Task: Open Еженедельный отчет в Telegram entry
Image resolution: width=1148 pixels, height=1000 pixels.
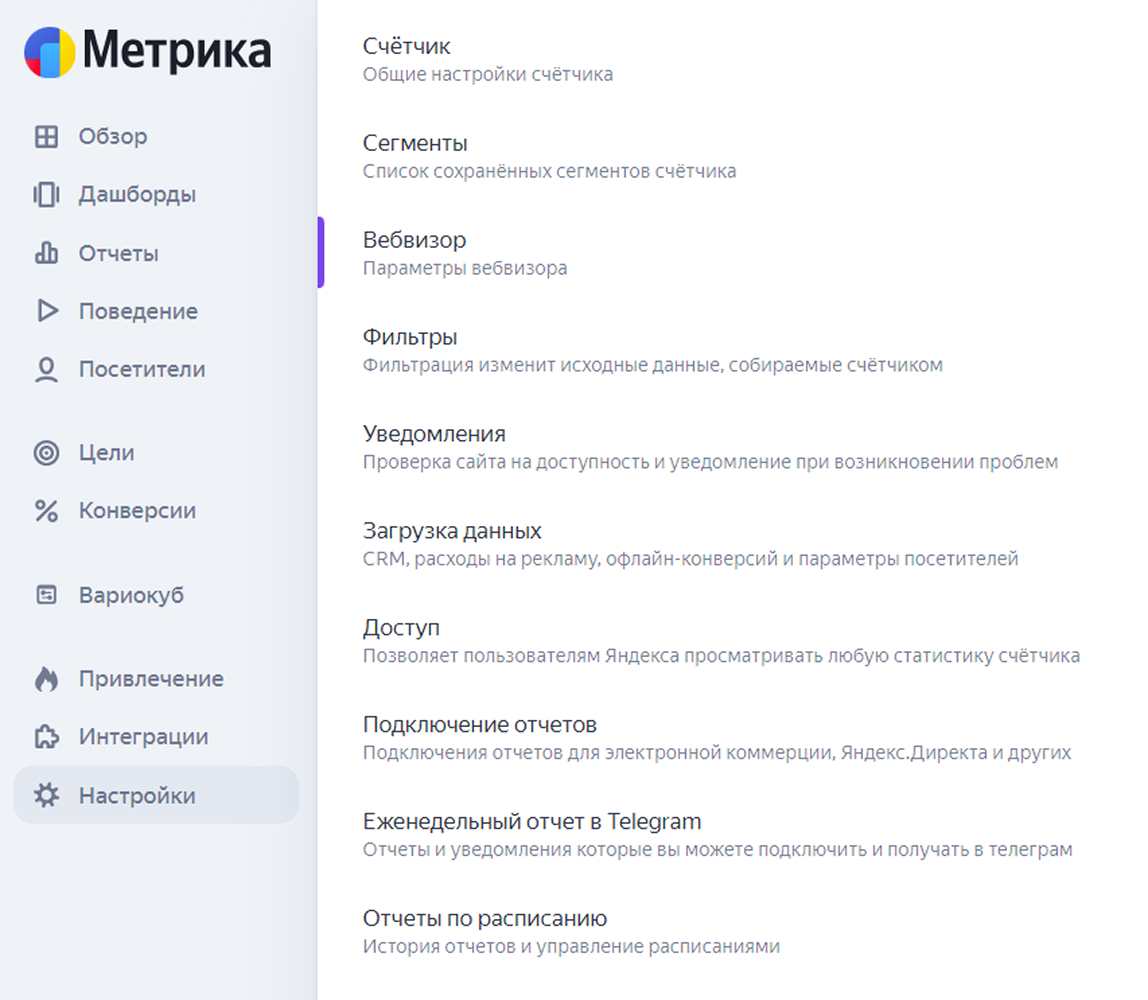Action: 532,821
